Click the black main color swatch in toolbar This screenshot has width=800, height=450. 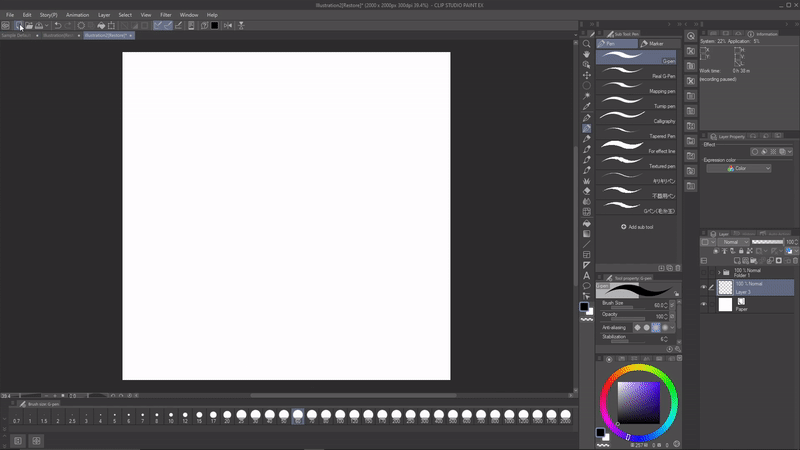(584, 306)
